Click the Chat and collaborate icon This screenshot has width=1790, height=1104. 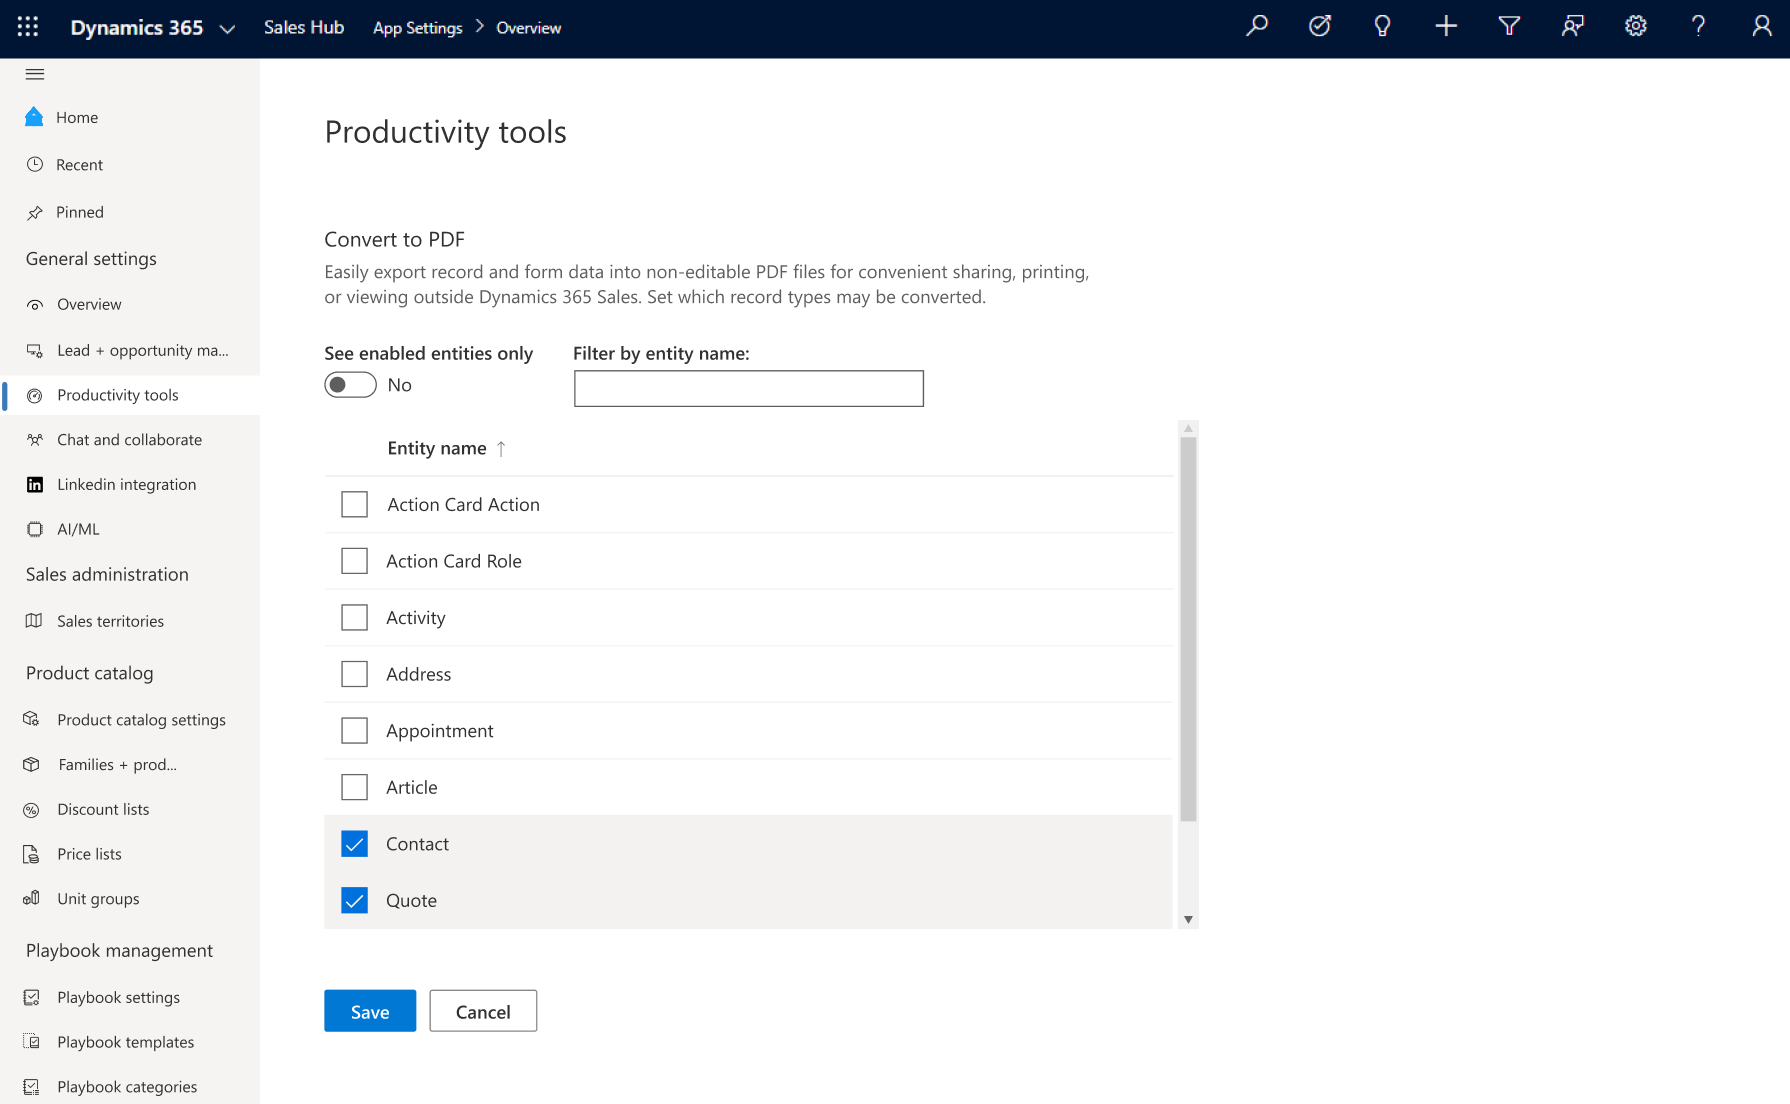click(35, 439)
